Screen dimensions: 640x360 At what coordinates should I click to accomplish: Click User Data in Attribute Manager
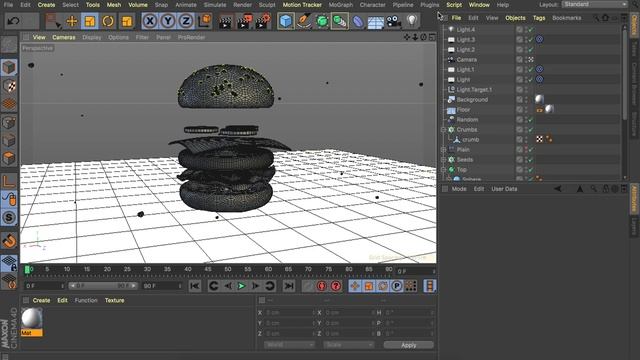(x=504, y=189)
